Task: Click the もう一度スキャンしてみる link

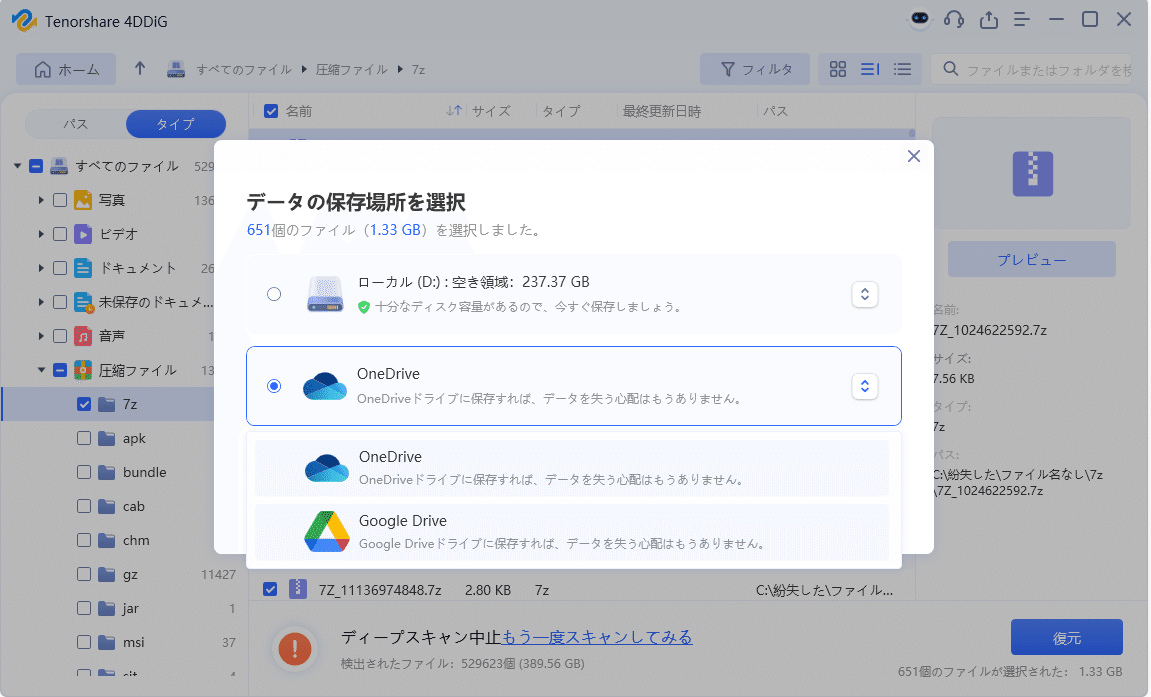Action: tap(596, 637)
